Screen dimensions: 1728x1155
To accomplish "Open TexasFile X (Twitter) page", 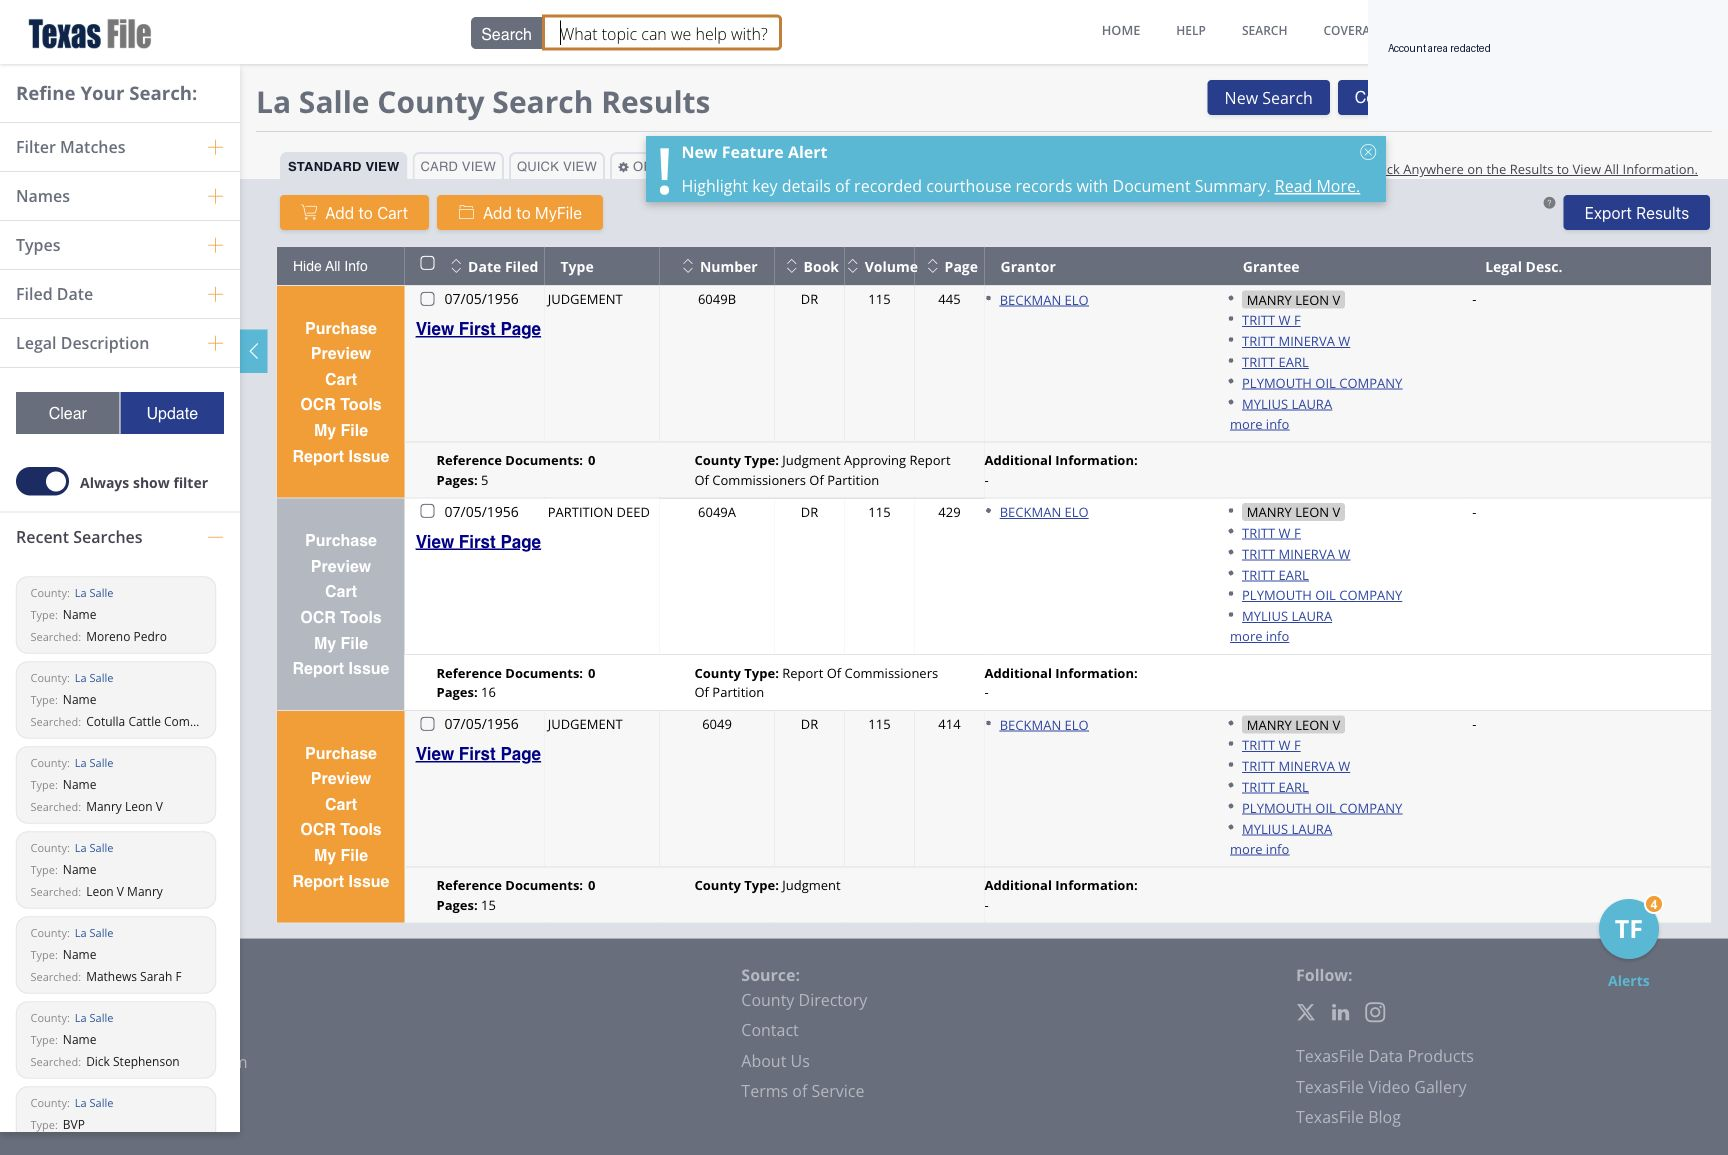I will coord(1306,1012).
